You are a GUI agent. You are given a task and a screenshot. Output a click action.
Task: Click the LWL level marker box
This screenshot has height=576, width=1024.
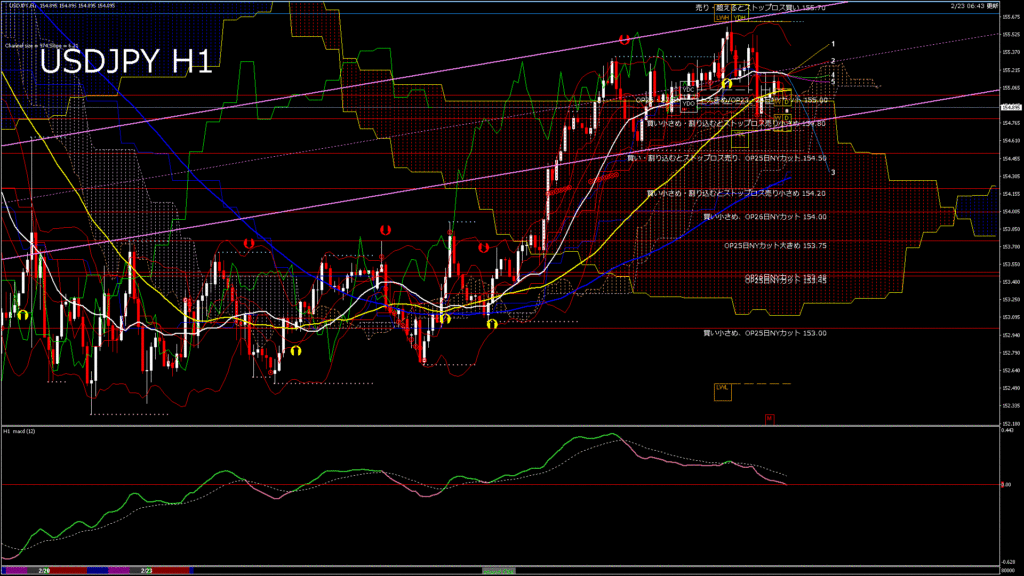click(x=722, y=388)
